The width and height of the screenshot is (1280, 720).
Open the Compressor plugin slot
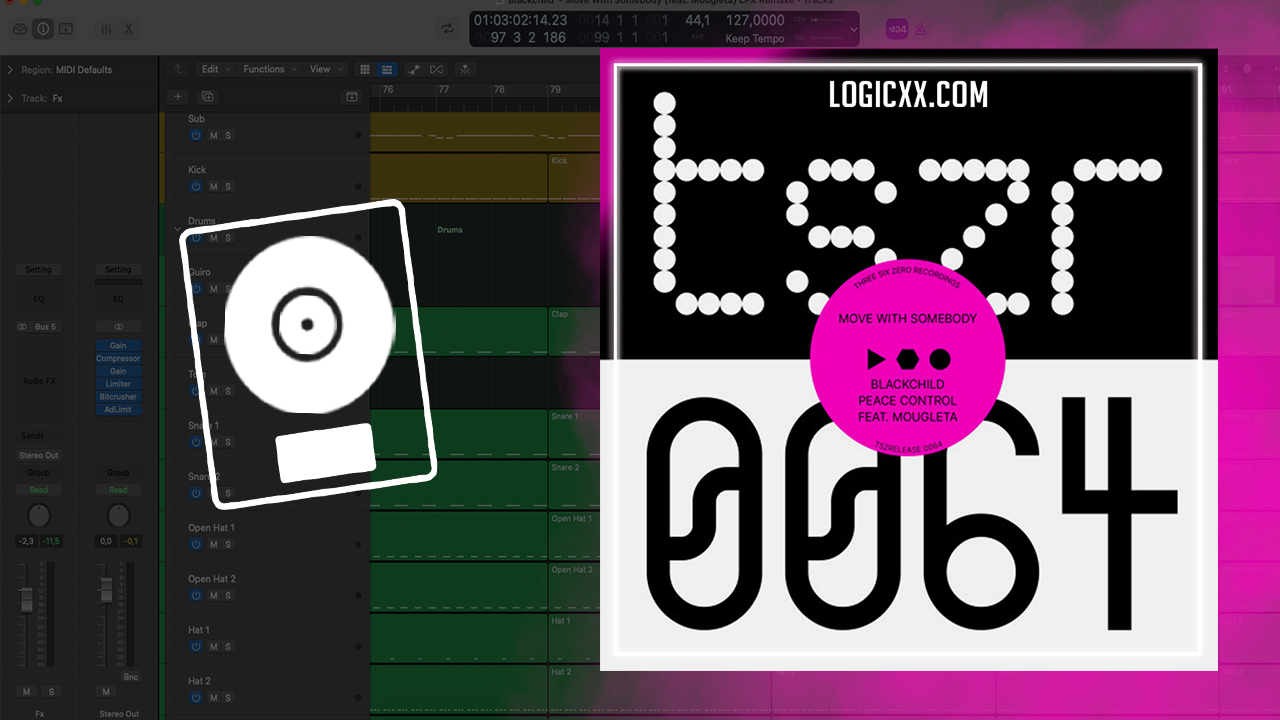click(118, 358)
